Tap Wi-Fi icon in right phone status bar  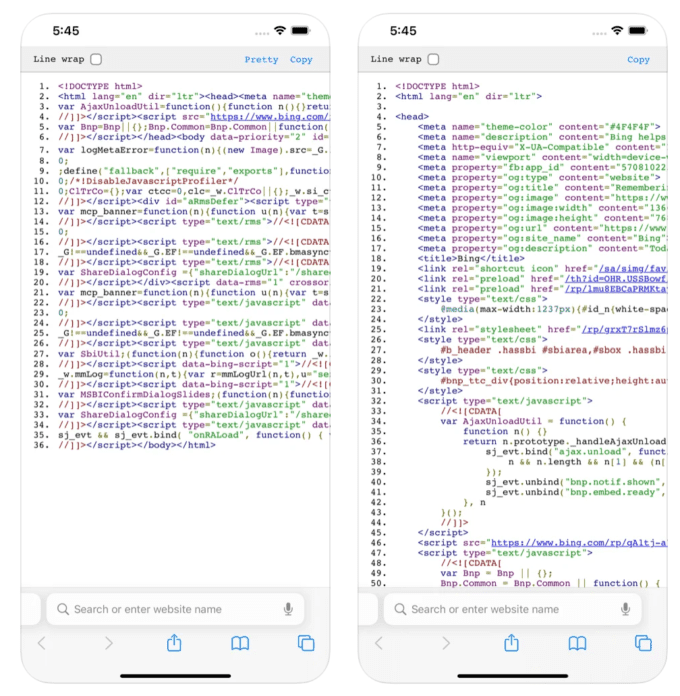(617, 30)
